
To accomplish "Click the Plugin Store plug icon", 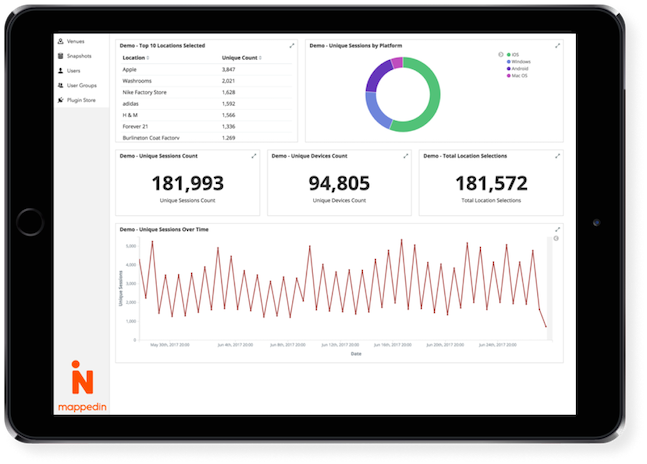I will [x=61, y=100].
